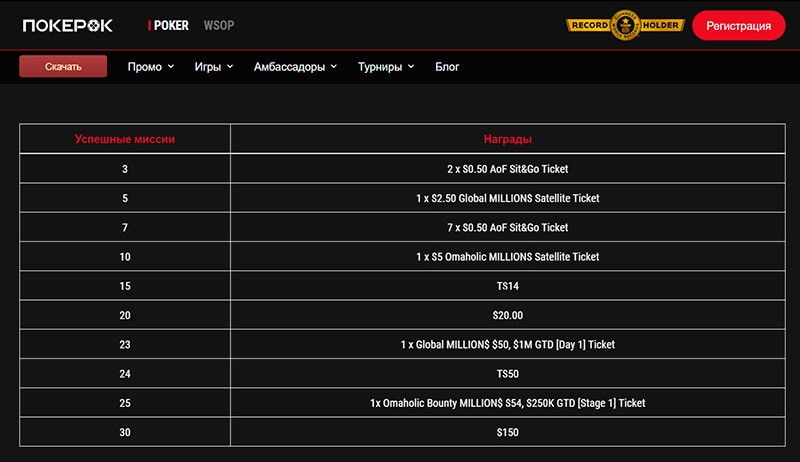
Task: Click the TS14 reward cell
Action: tap(507, 286)
